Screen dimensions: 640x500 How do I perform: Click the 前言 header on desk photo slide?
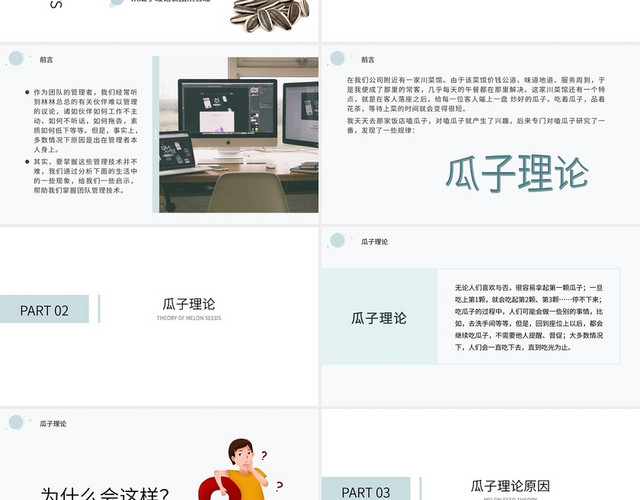[46, 60]
